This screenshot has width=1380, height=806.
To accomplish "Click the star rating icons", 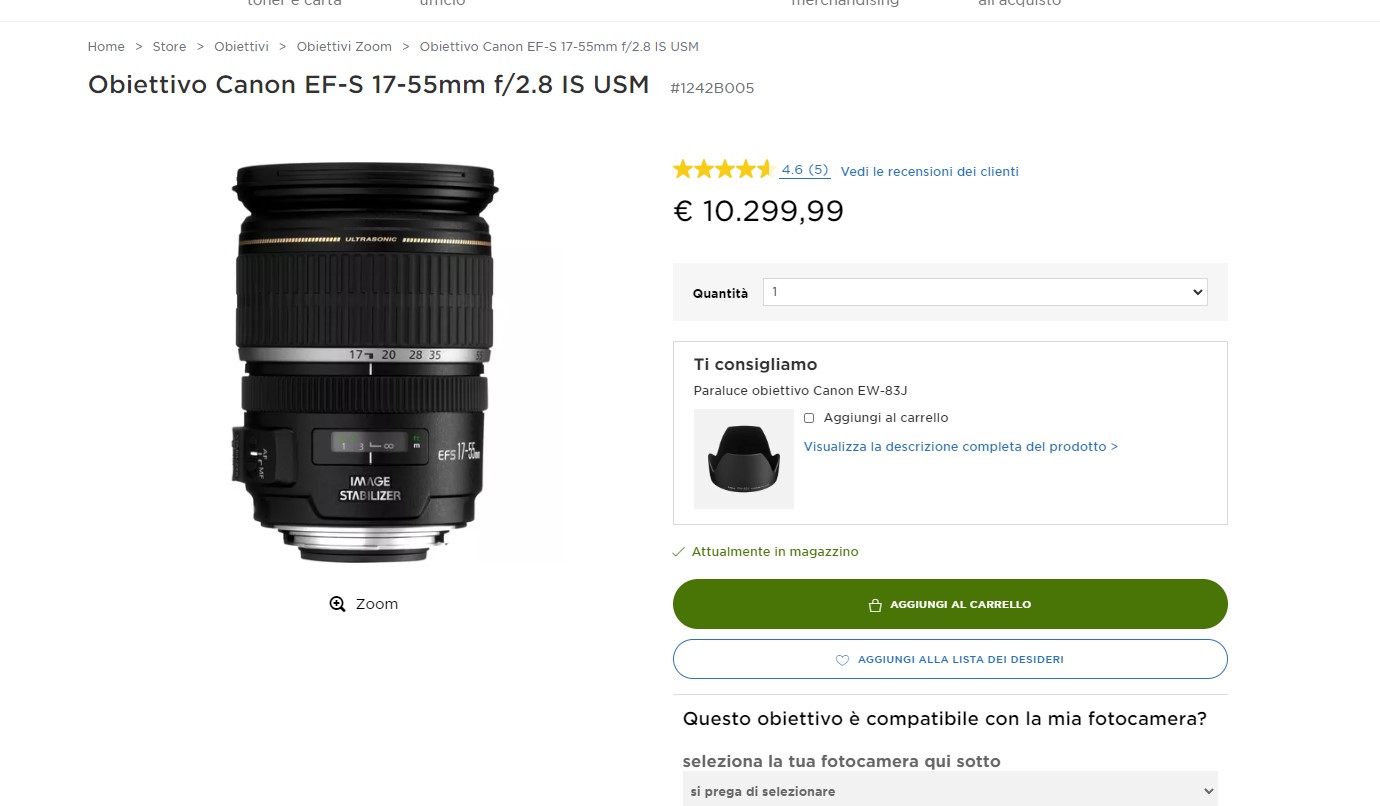I will [723, 169].
